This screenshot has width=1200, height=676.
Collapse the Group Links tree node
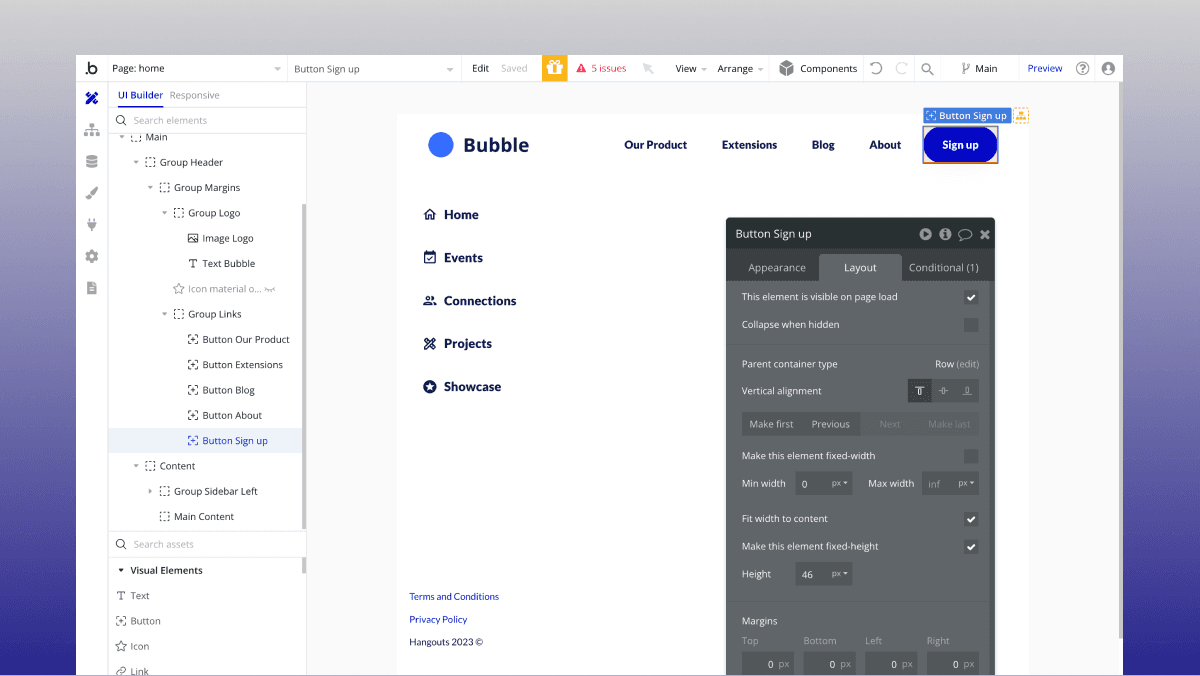pyautogui.click(x=165, y=314)
